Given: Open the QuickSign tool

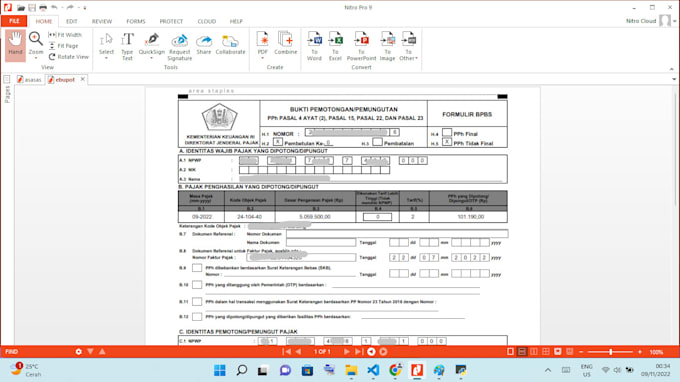Looking at the screenshot, I should pos(152,42).
